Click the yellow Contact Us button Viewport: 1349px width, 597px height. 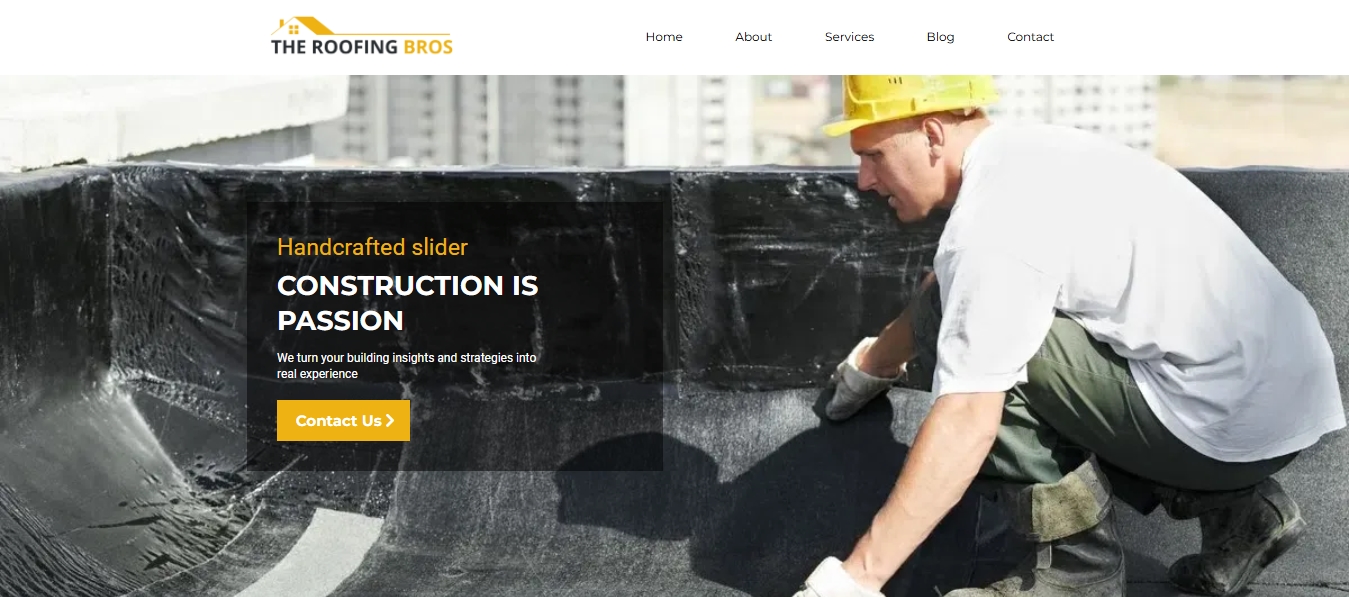click(343, 421)
